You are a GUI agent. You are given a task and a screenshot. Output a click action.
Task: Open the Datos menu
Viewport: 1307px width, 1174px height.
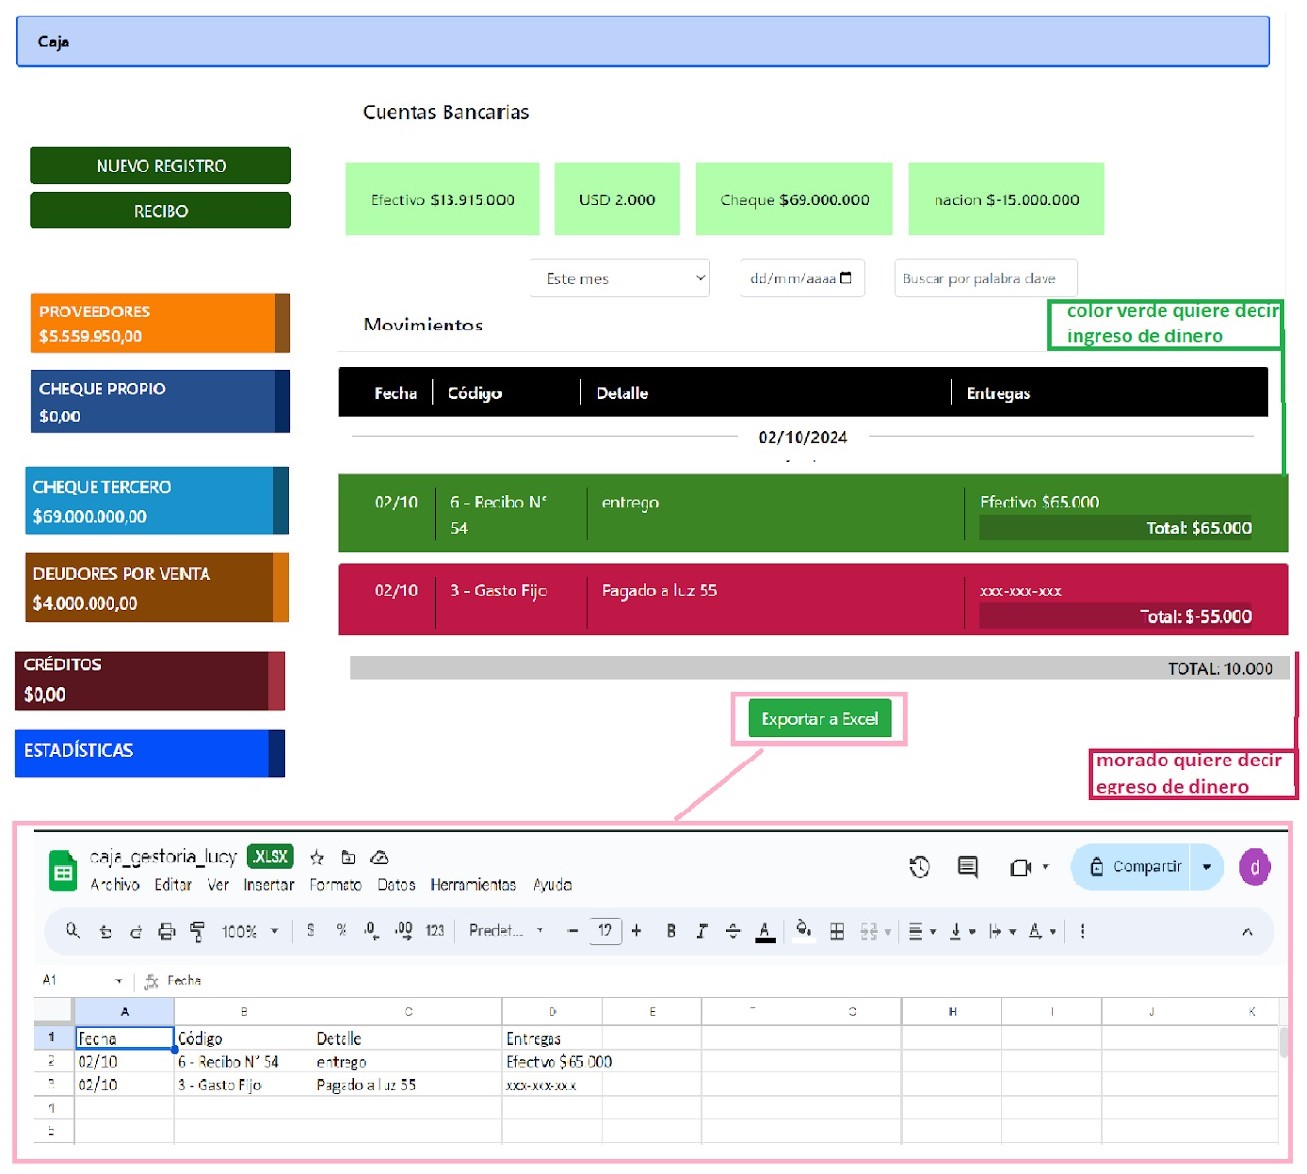[x=396, y=885]
